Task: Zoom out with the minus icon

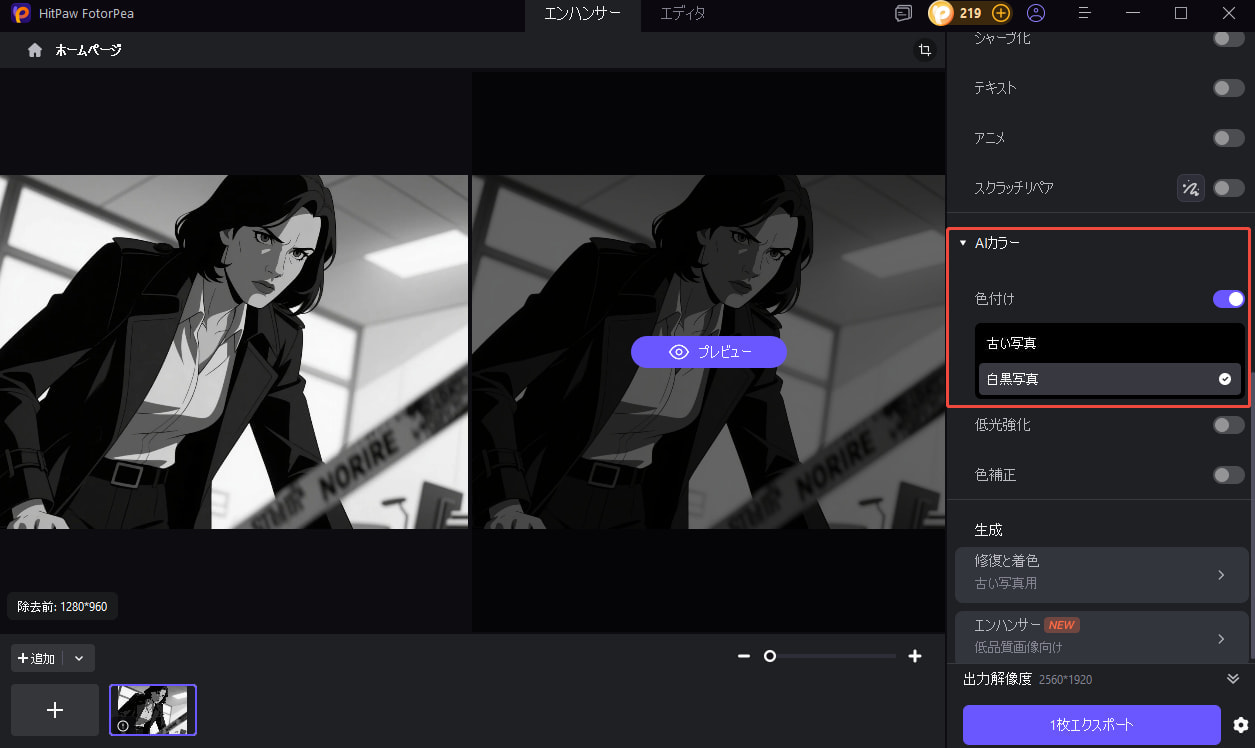Action: [744, 656]
